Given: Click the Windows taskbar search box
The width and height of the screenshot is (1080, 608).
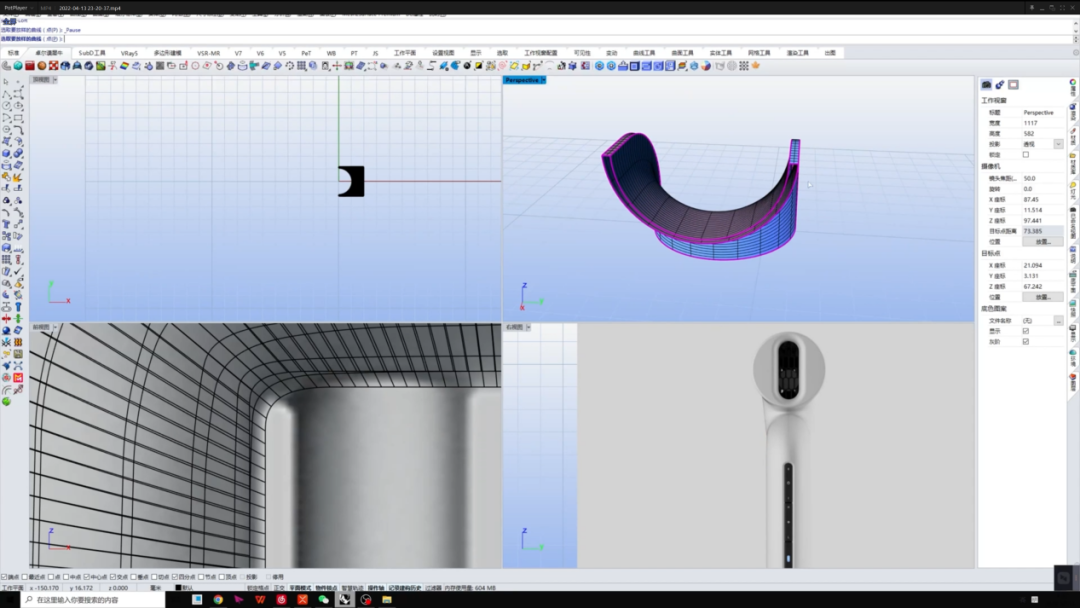Looking at the screenshot, I should pyautogui.click(x=93, y=600).
